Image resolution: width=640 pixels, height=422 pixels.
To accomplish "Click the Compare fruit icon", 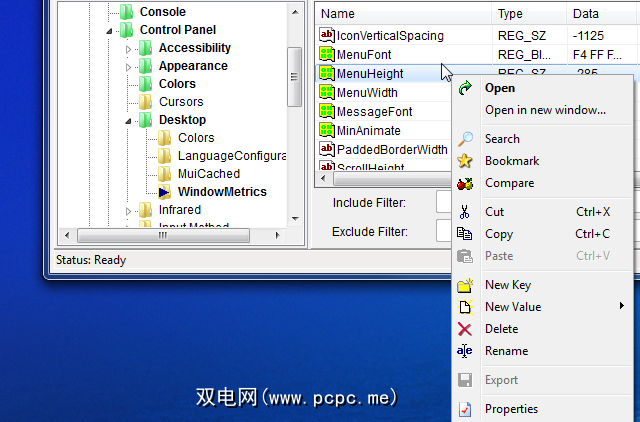I will coord(465,184).
